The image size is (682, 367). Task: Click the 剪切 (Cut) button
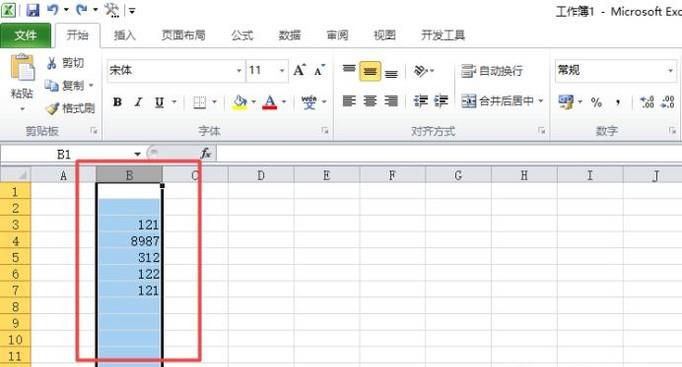click(65, 63)
